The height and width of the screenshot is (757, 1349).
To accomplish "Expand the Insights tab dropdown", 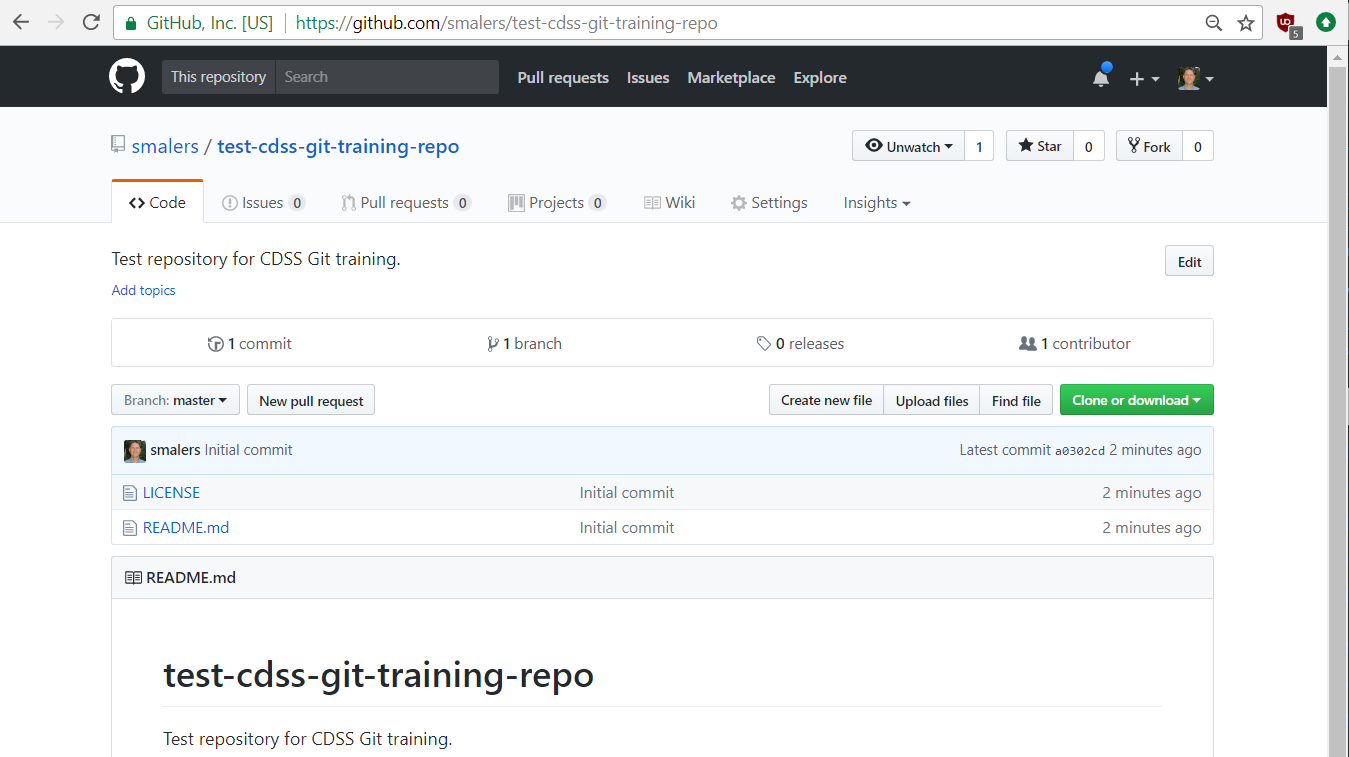I will 877,202.
